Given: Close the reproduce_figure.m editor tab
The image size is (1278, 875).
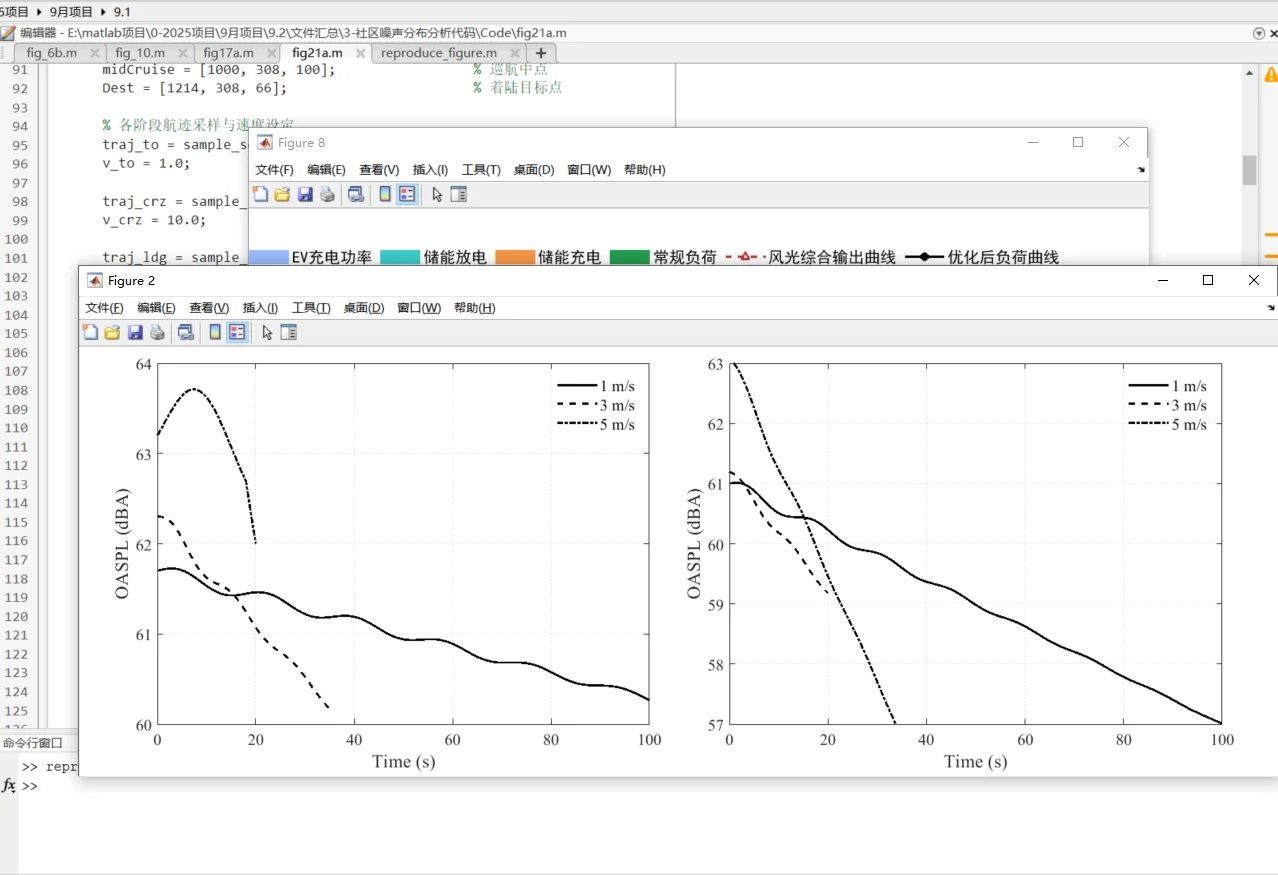Looking at the screenshot, I should [515, 53].
